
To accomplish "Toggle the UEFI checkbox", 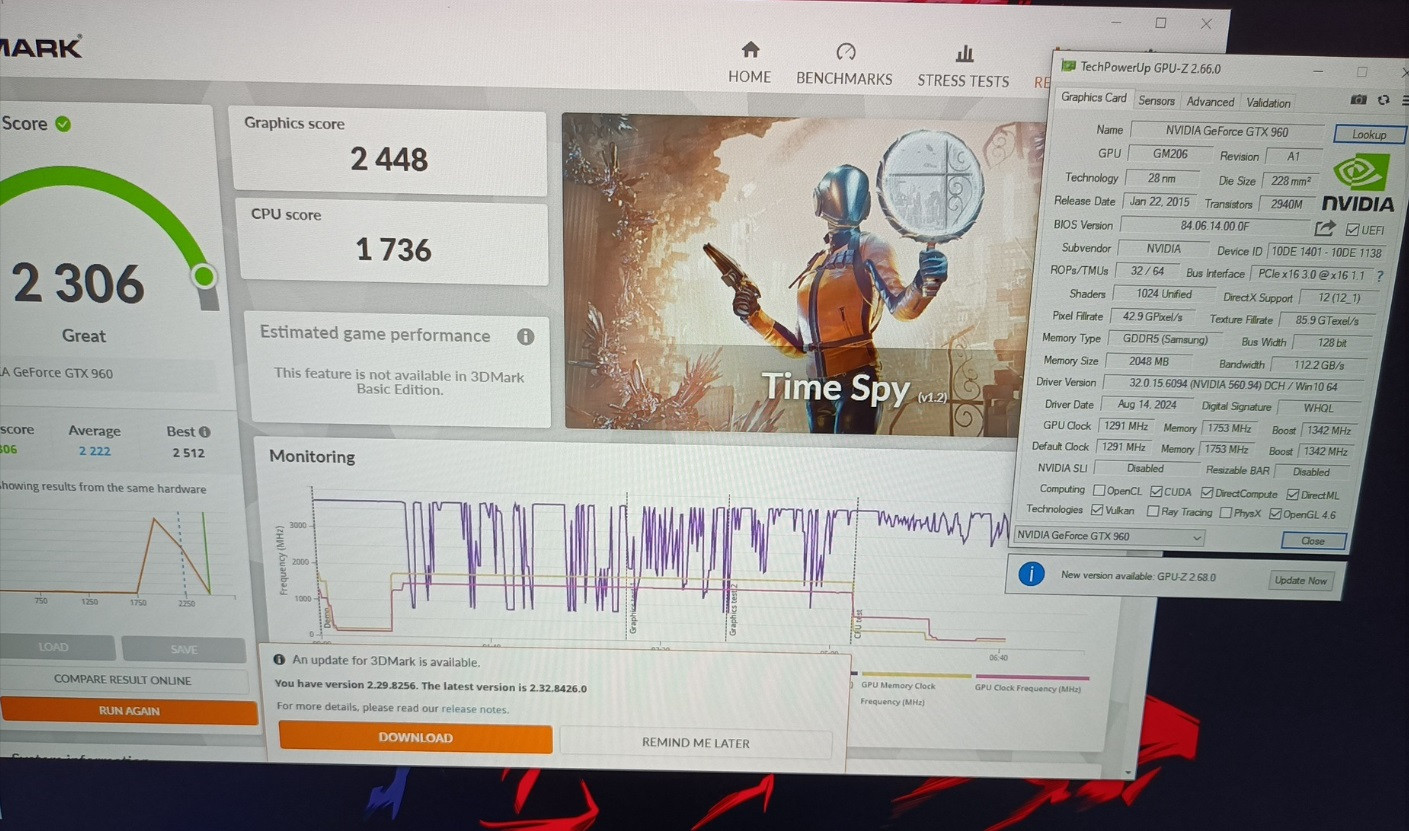I will [x=1352, y=230].
